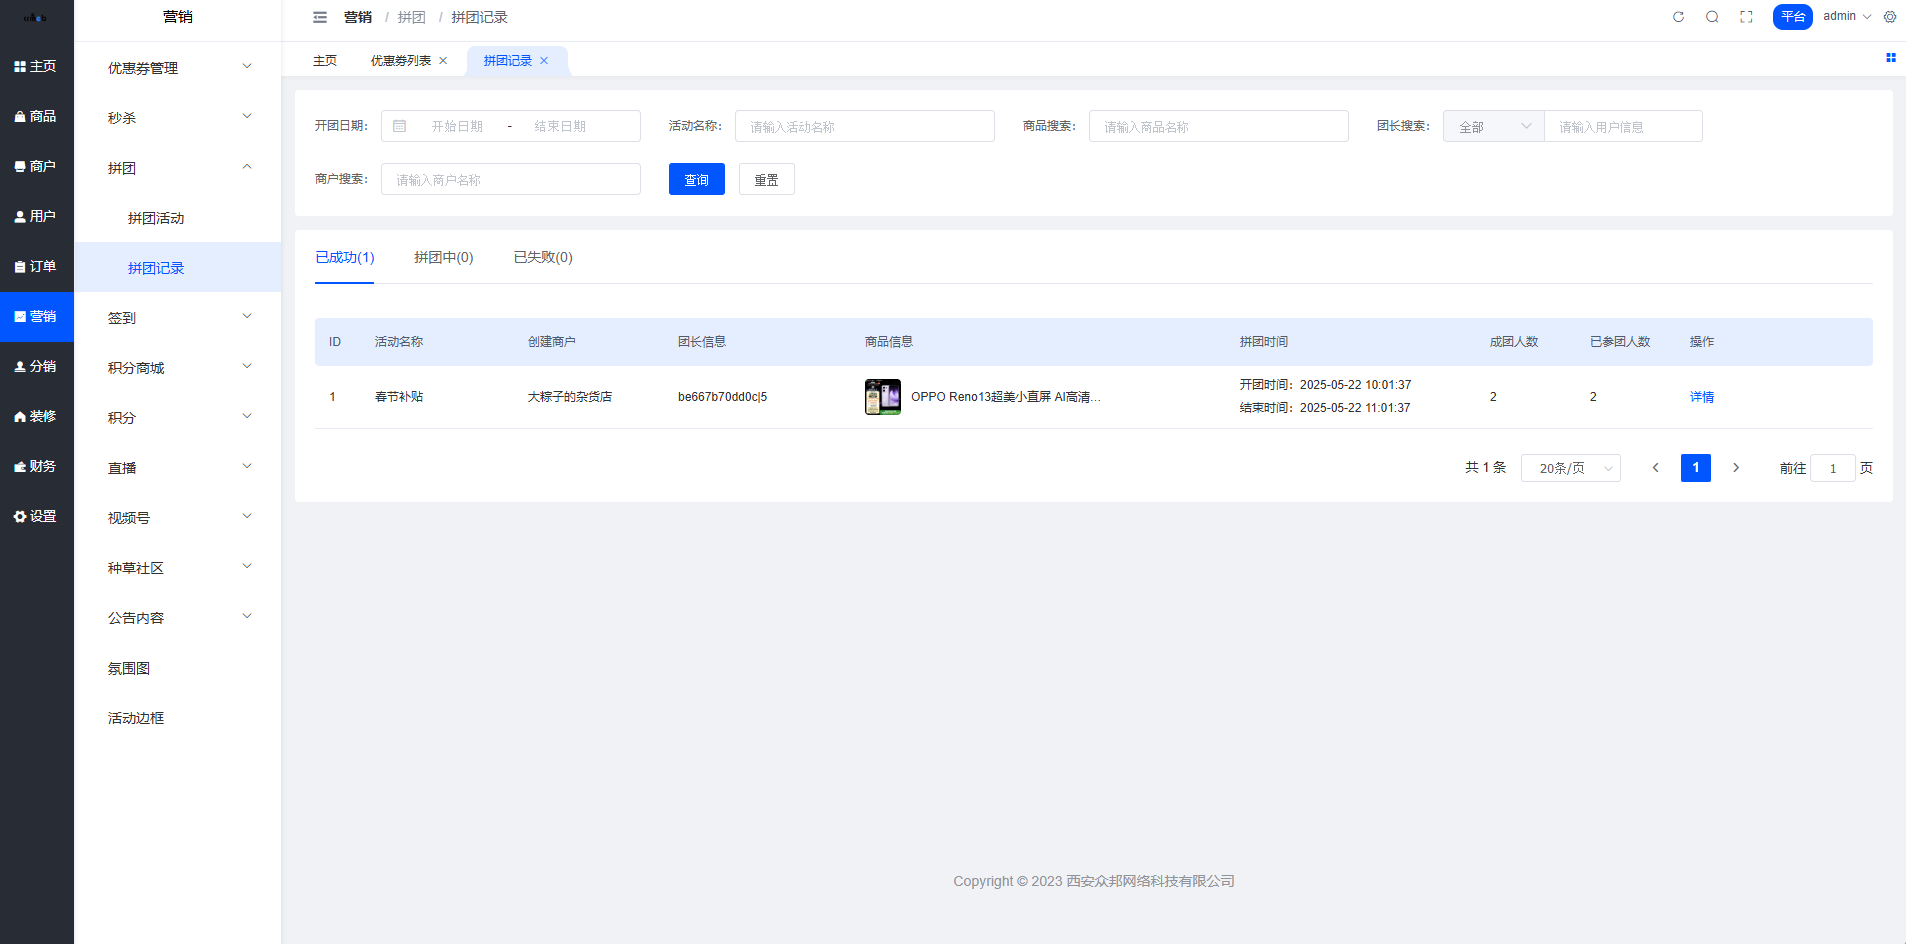Click the refresh icon in top bar
Image resolution: width=1906 pixels, height=944 pixels.
point(1678,17)
